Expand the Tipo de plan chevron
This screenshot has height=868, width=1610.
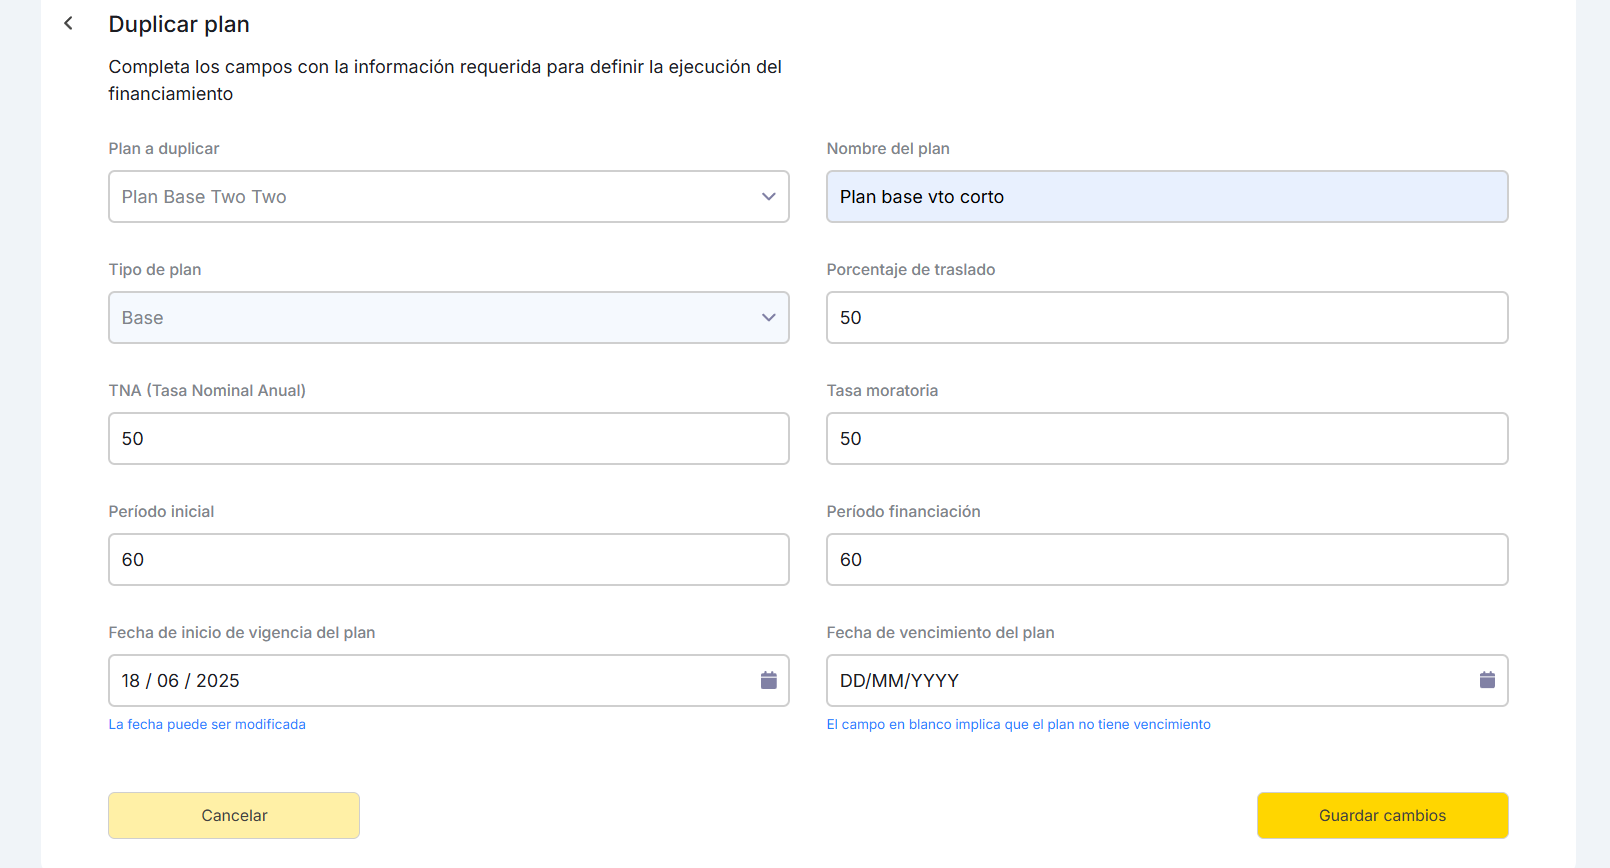click(x=768, y=318)
